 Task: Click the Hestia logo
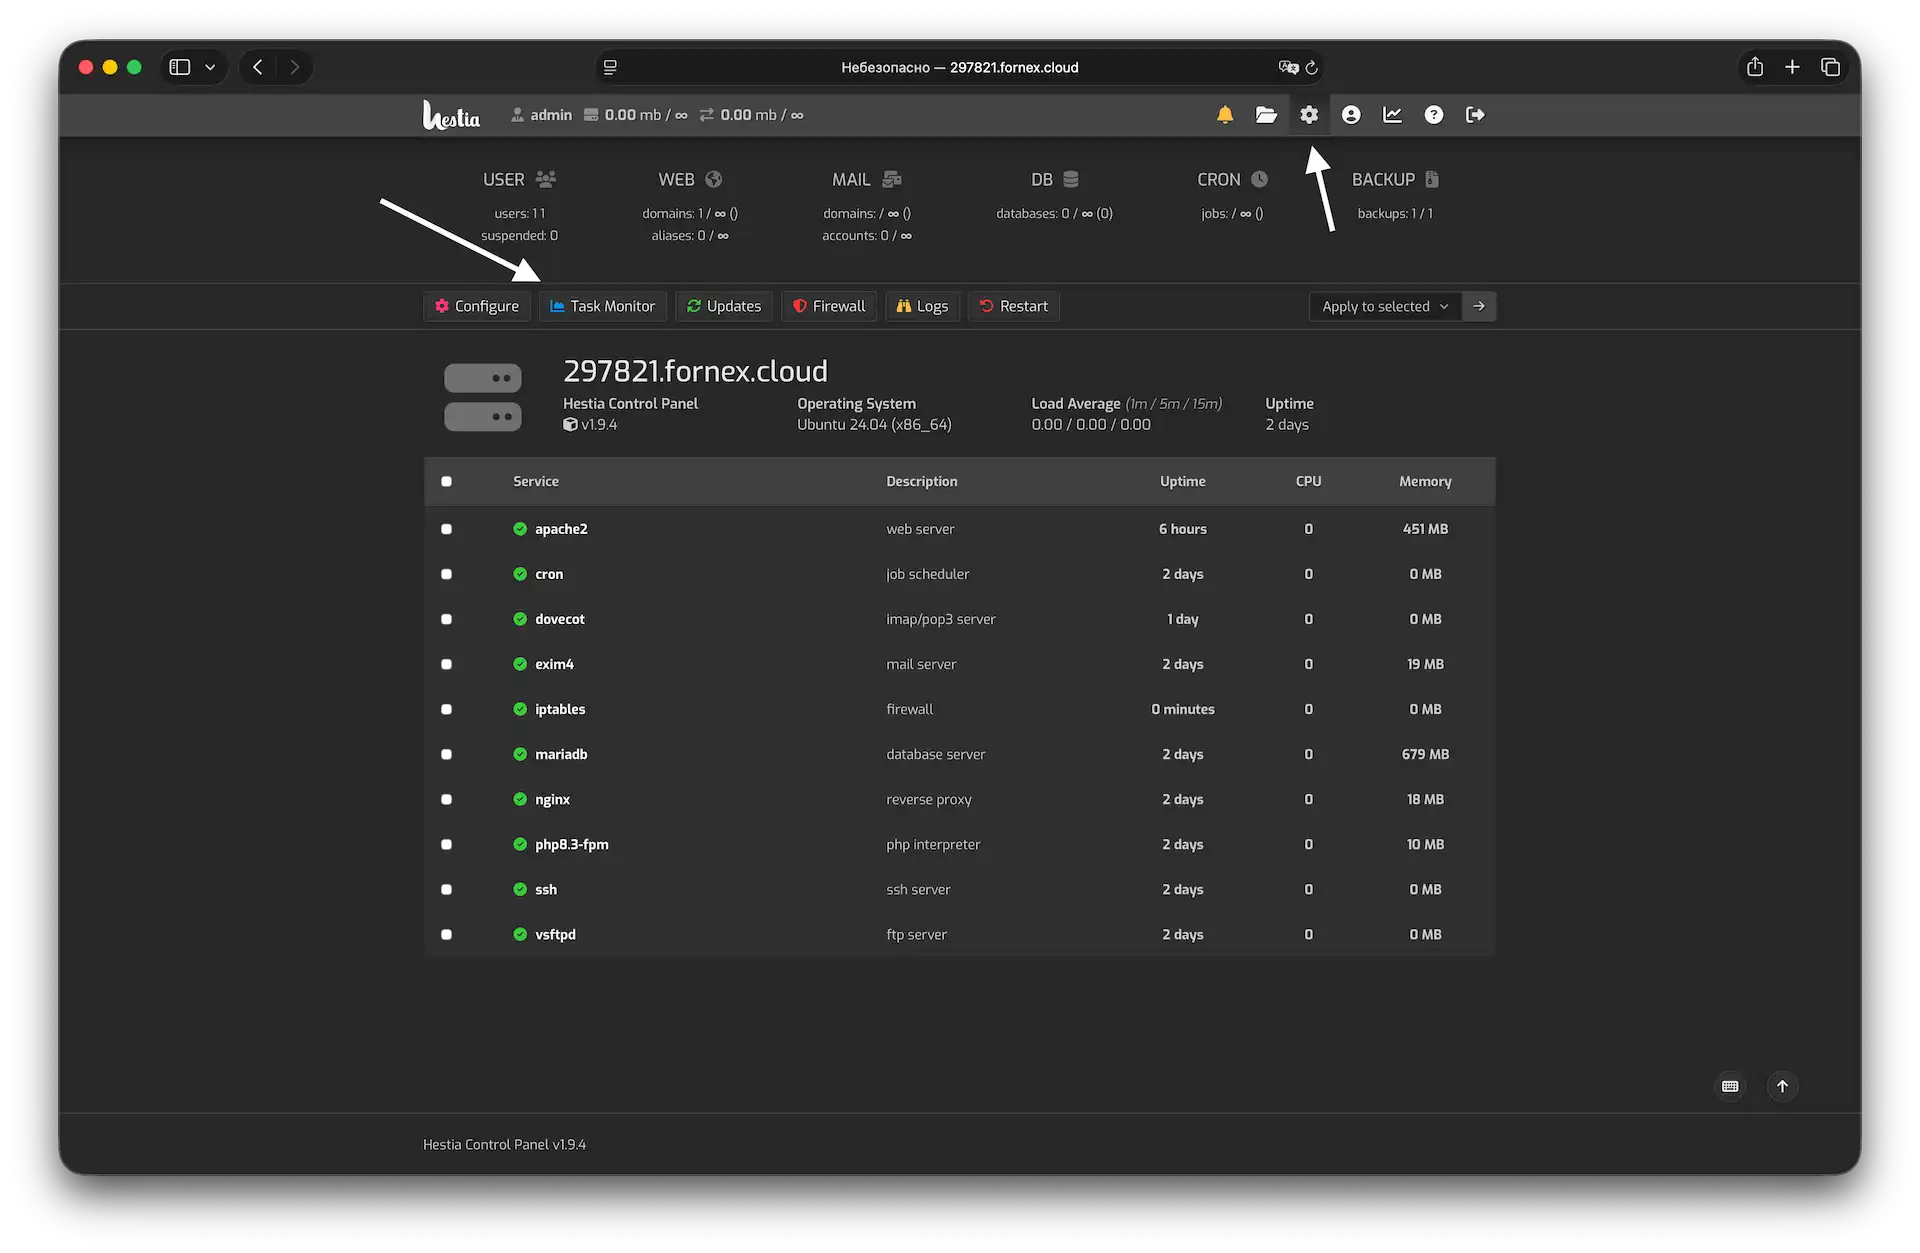451,115
